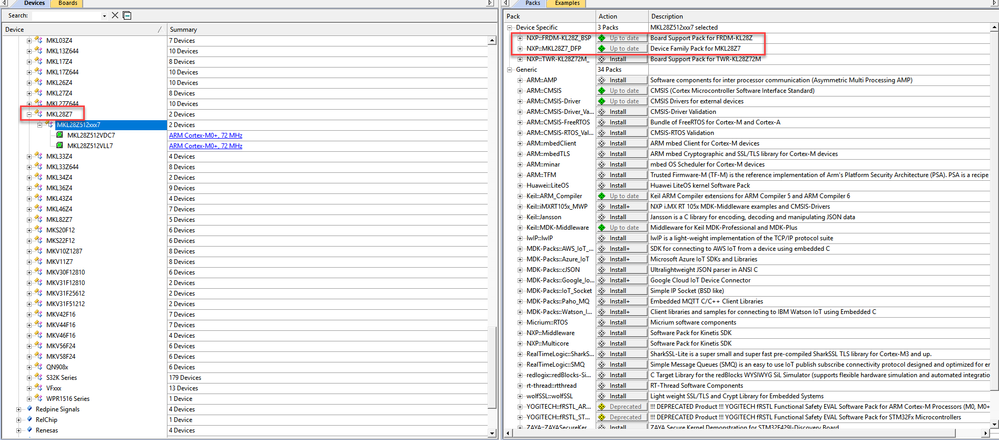Click the MKL03Z4 family icon
The width and height of the screenshot is (999, 440).
point(38,41)
